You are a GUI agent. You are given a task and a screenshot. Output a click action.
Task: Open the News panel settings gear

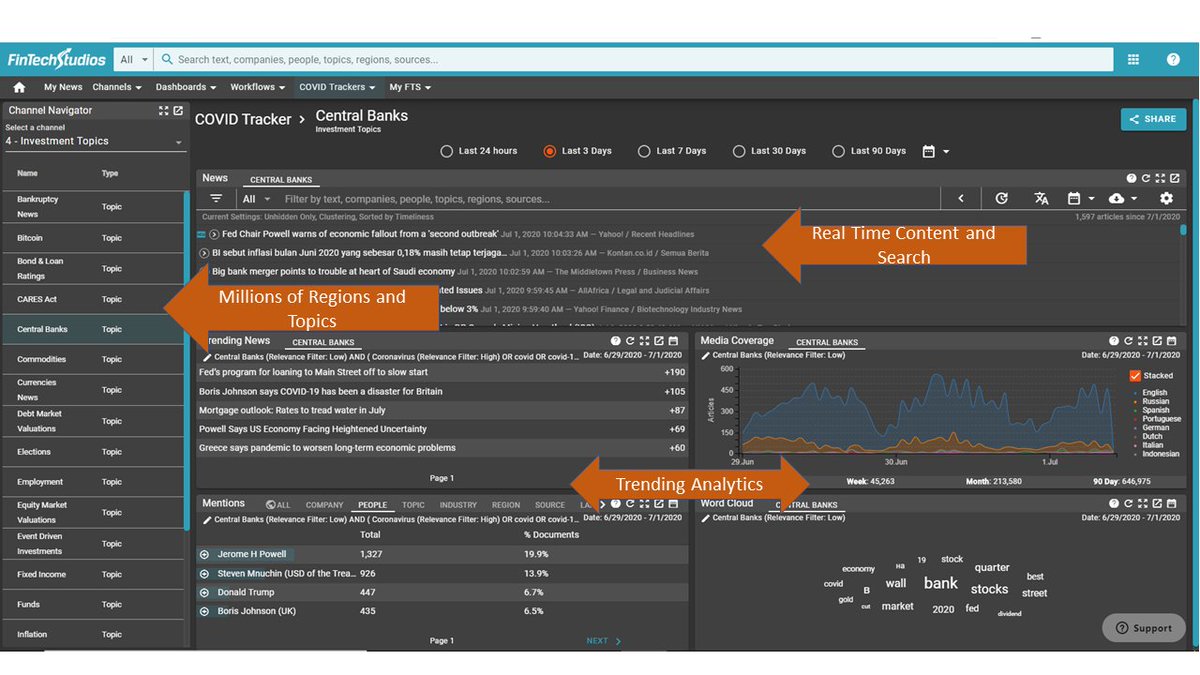point(1166,199)
